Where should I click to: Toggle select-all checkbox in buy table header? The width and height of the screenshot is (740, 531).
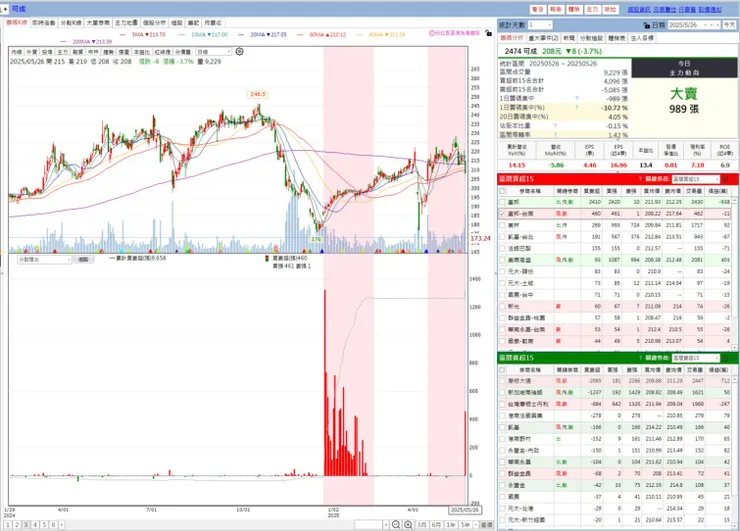pyautogui.click(x=502, y=191)
